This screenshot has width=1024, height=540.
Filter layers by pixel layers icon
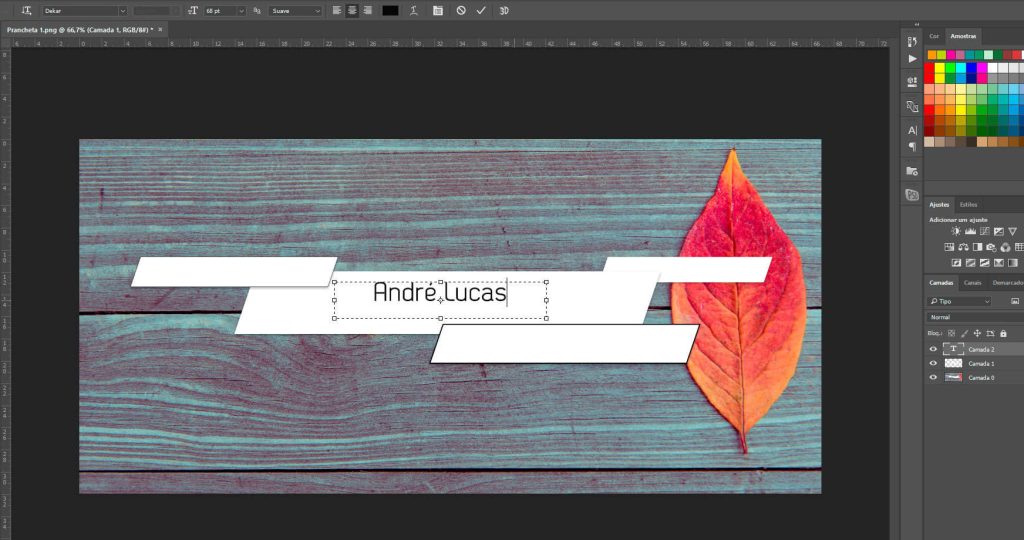tap(1015, 301)
